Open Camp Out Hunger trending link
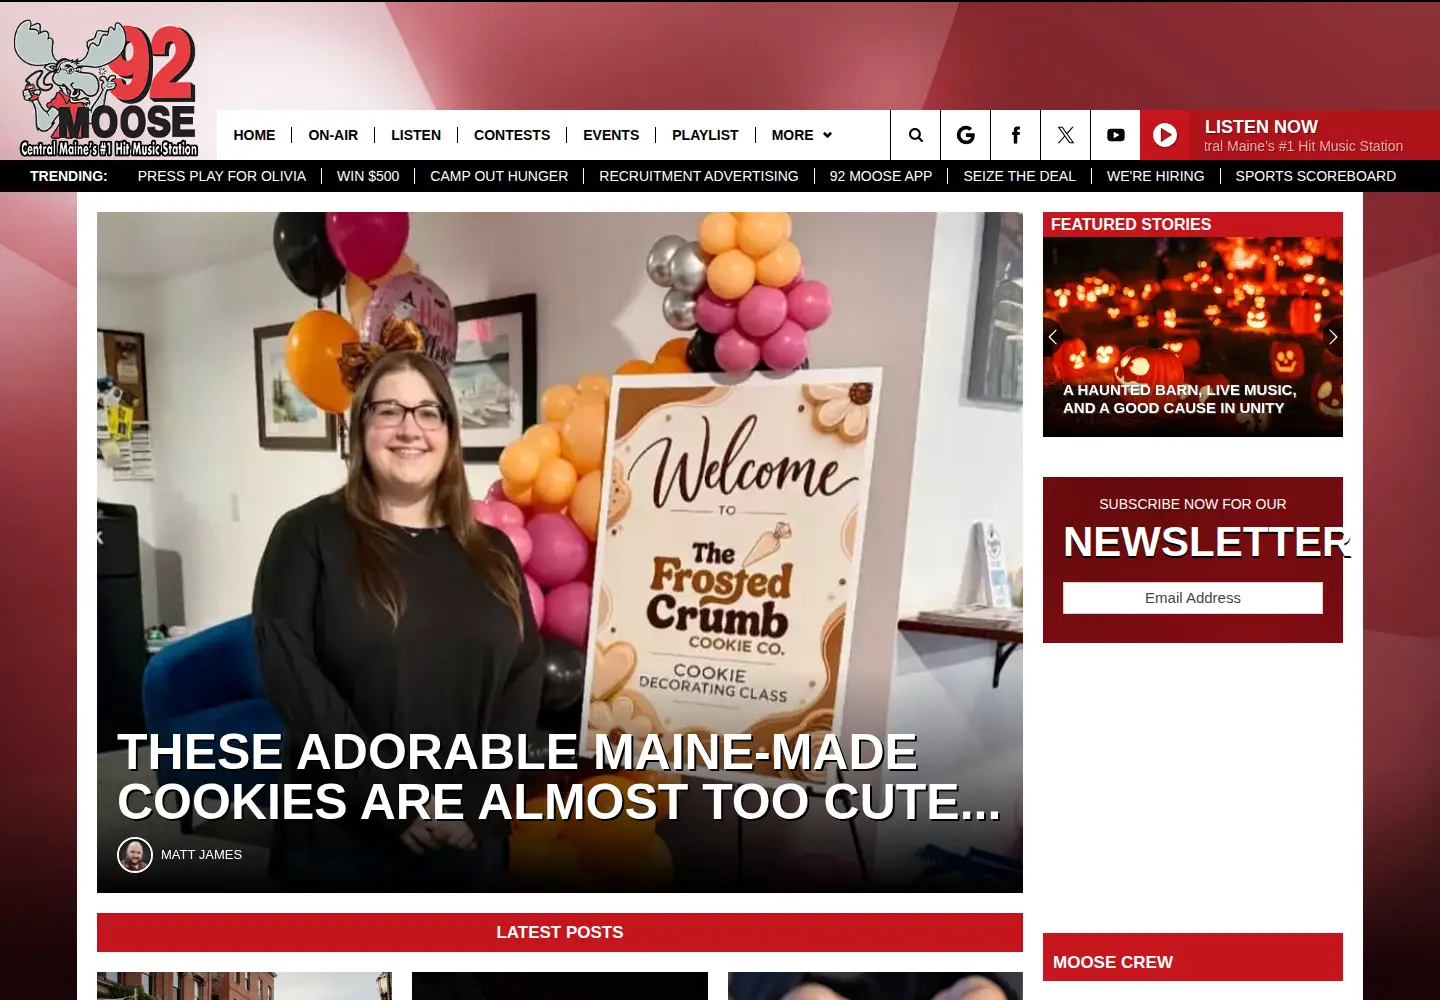 click(x=499, y=176)
